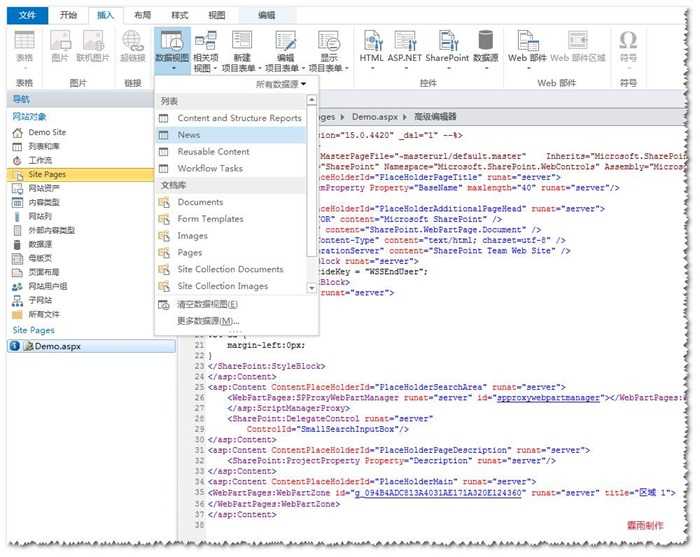Click the 数据视图 data view button
700x557 pixels.
coord(172,49)
